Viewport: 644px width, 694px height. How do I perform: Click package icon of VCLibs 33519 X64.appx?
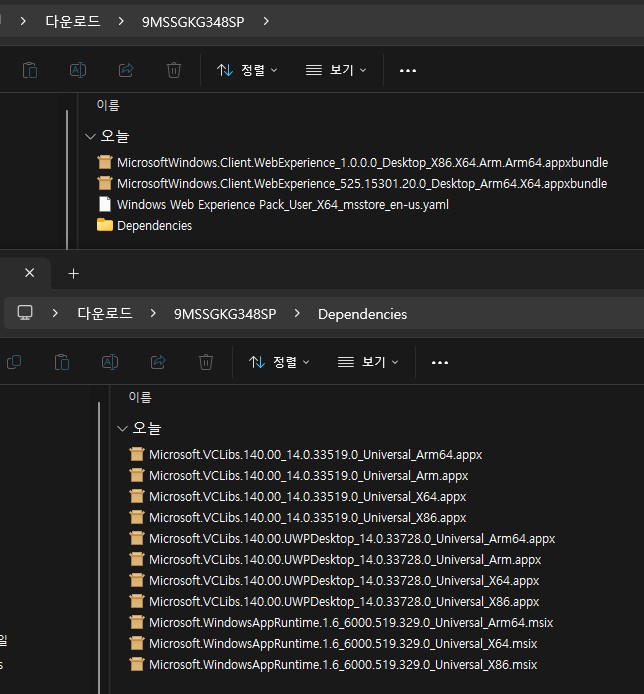point(137,496)
